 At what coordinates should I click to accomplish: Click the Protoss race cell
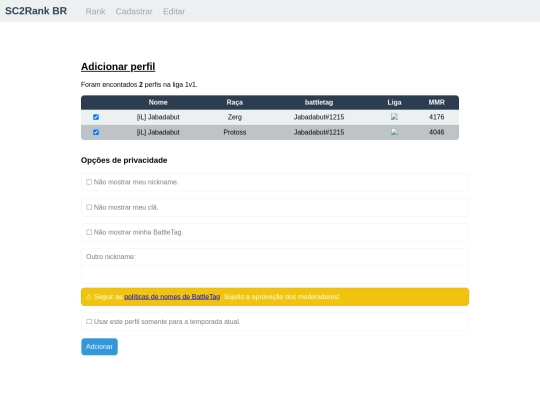click(x=235, y=132)
